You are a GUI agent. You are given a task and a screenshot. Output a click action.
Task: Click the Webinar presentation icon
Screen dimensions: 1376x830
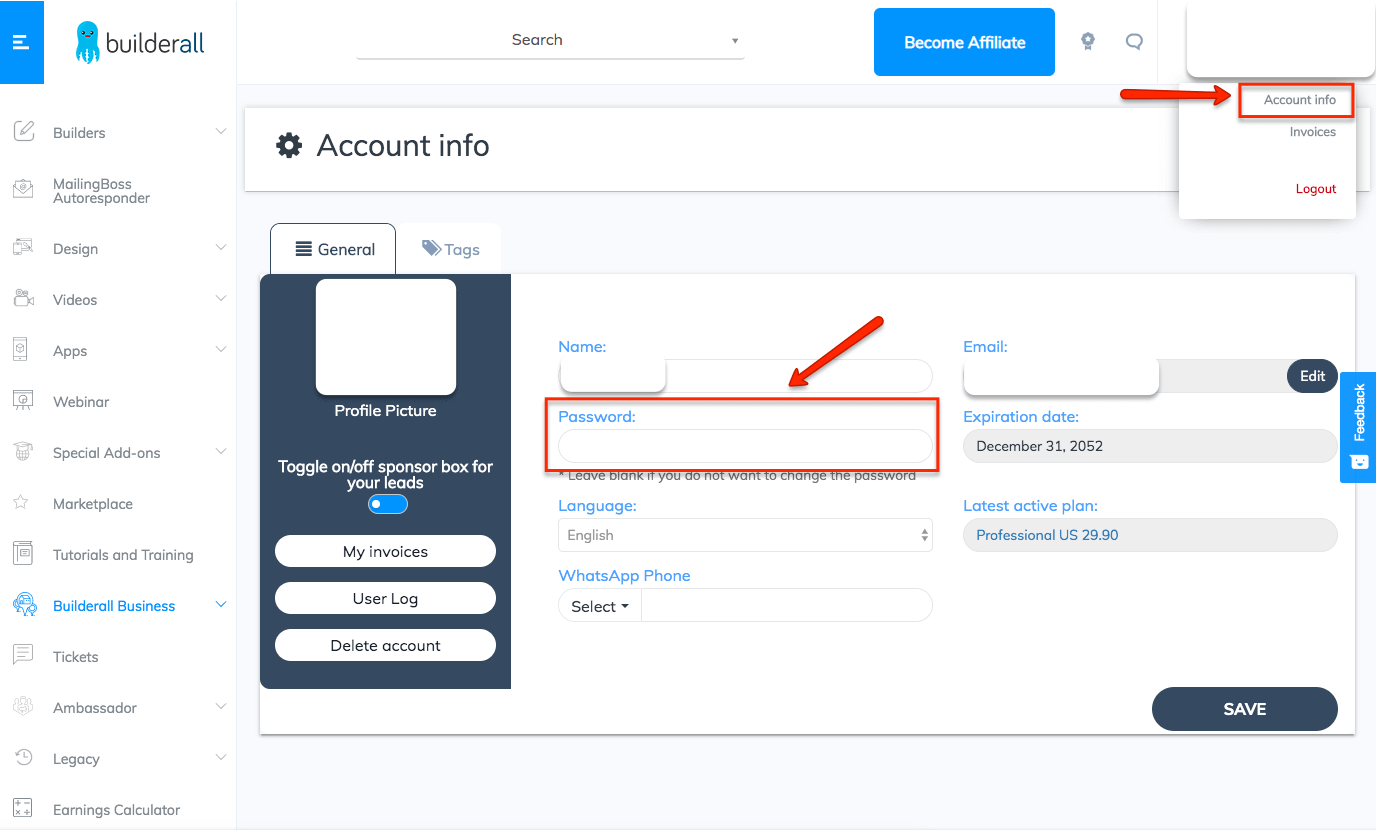23,400
